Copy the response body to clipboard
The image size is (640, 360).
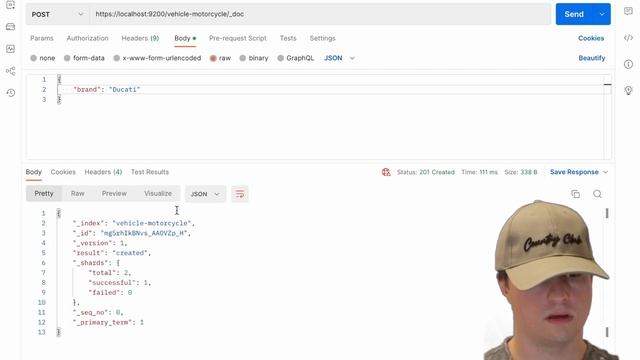click(576, 194)
